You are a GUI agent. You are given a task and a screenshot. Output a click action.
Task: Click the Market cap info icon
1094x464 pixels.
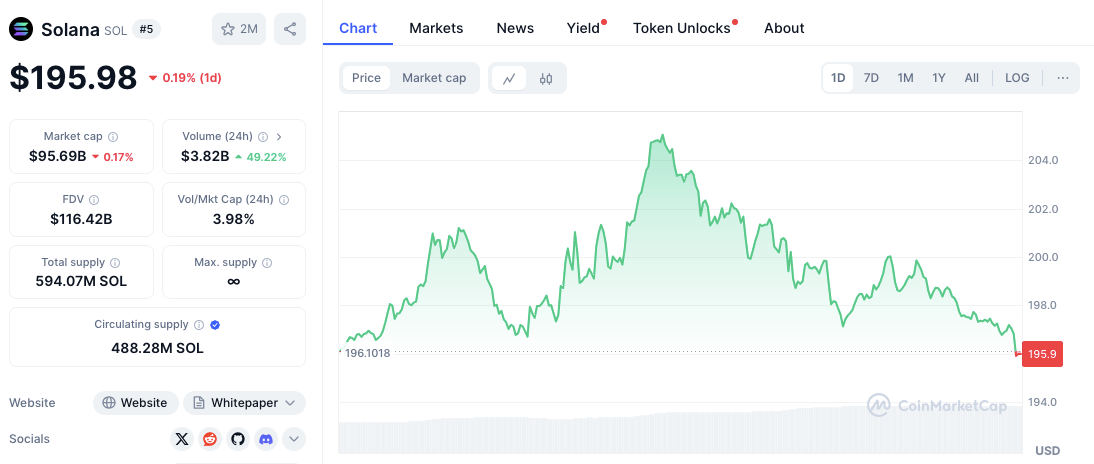(113, 136)
